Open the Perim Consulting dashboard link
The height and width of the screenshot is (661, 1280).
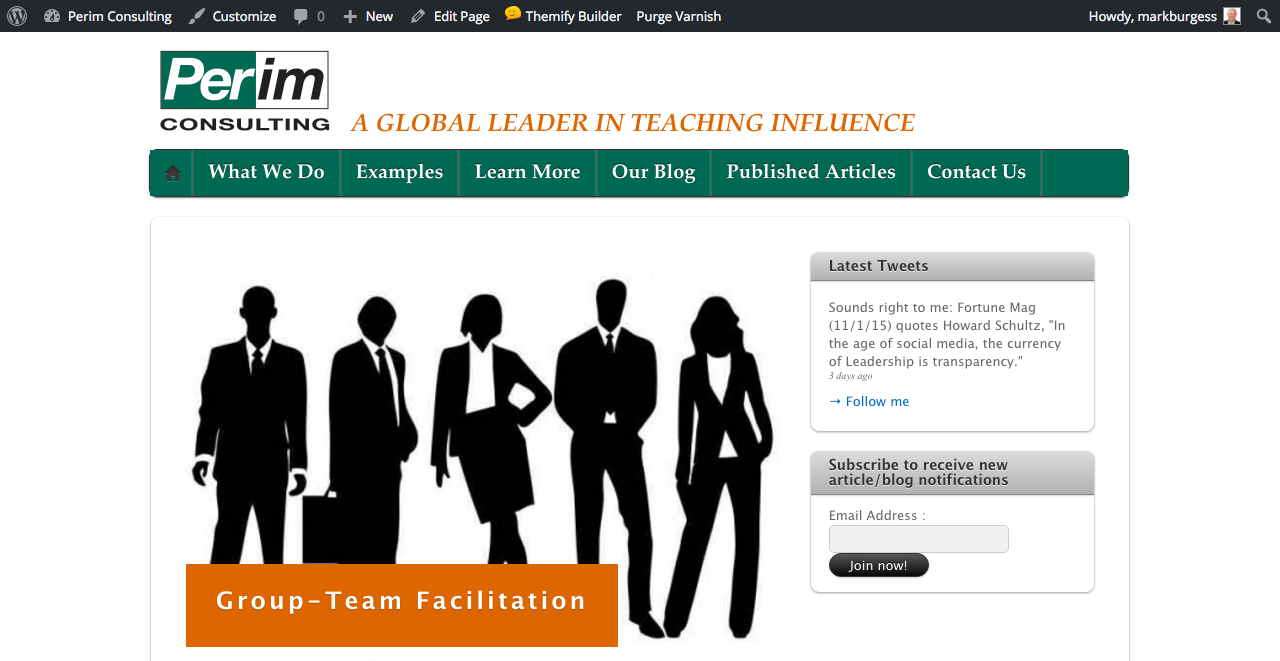pos(108,16)
